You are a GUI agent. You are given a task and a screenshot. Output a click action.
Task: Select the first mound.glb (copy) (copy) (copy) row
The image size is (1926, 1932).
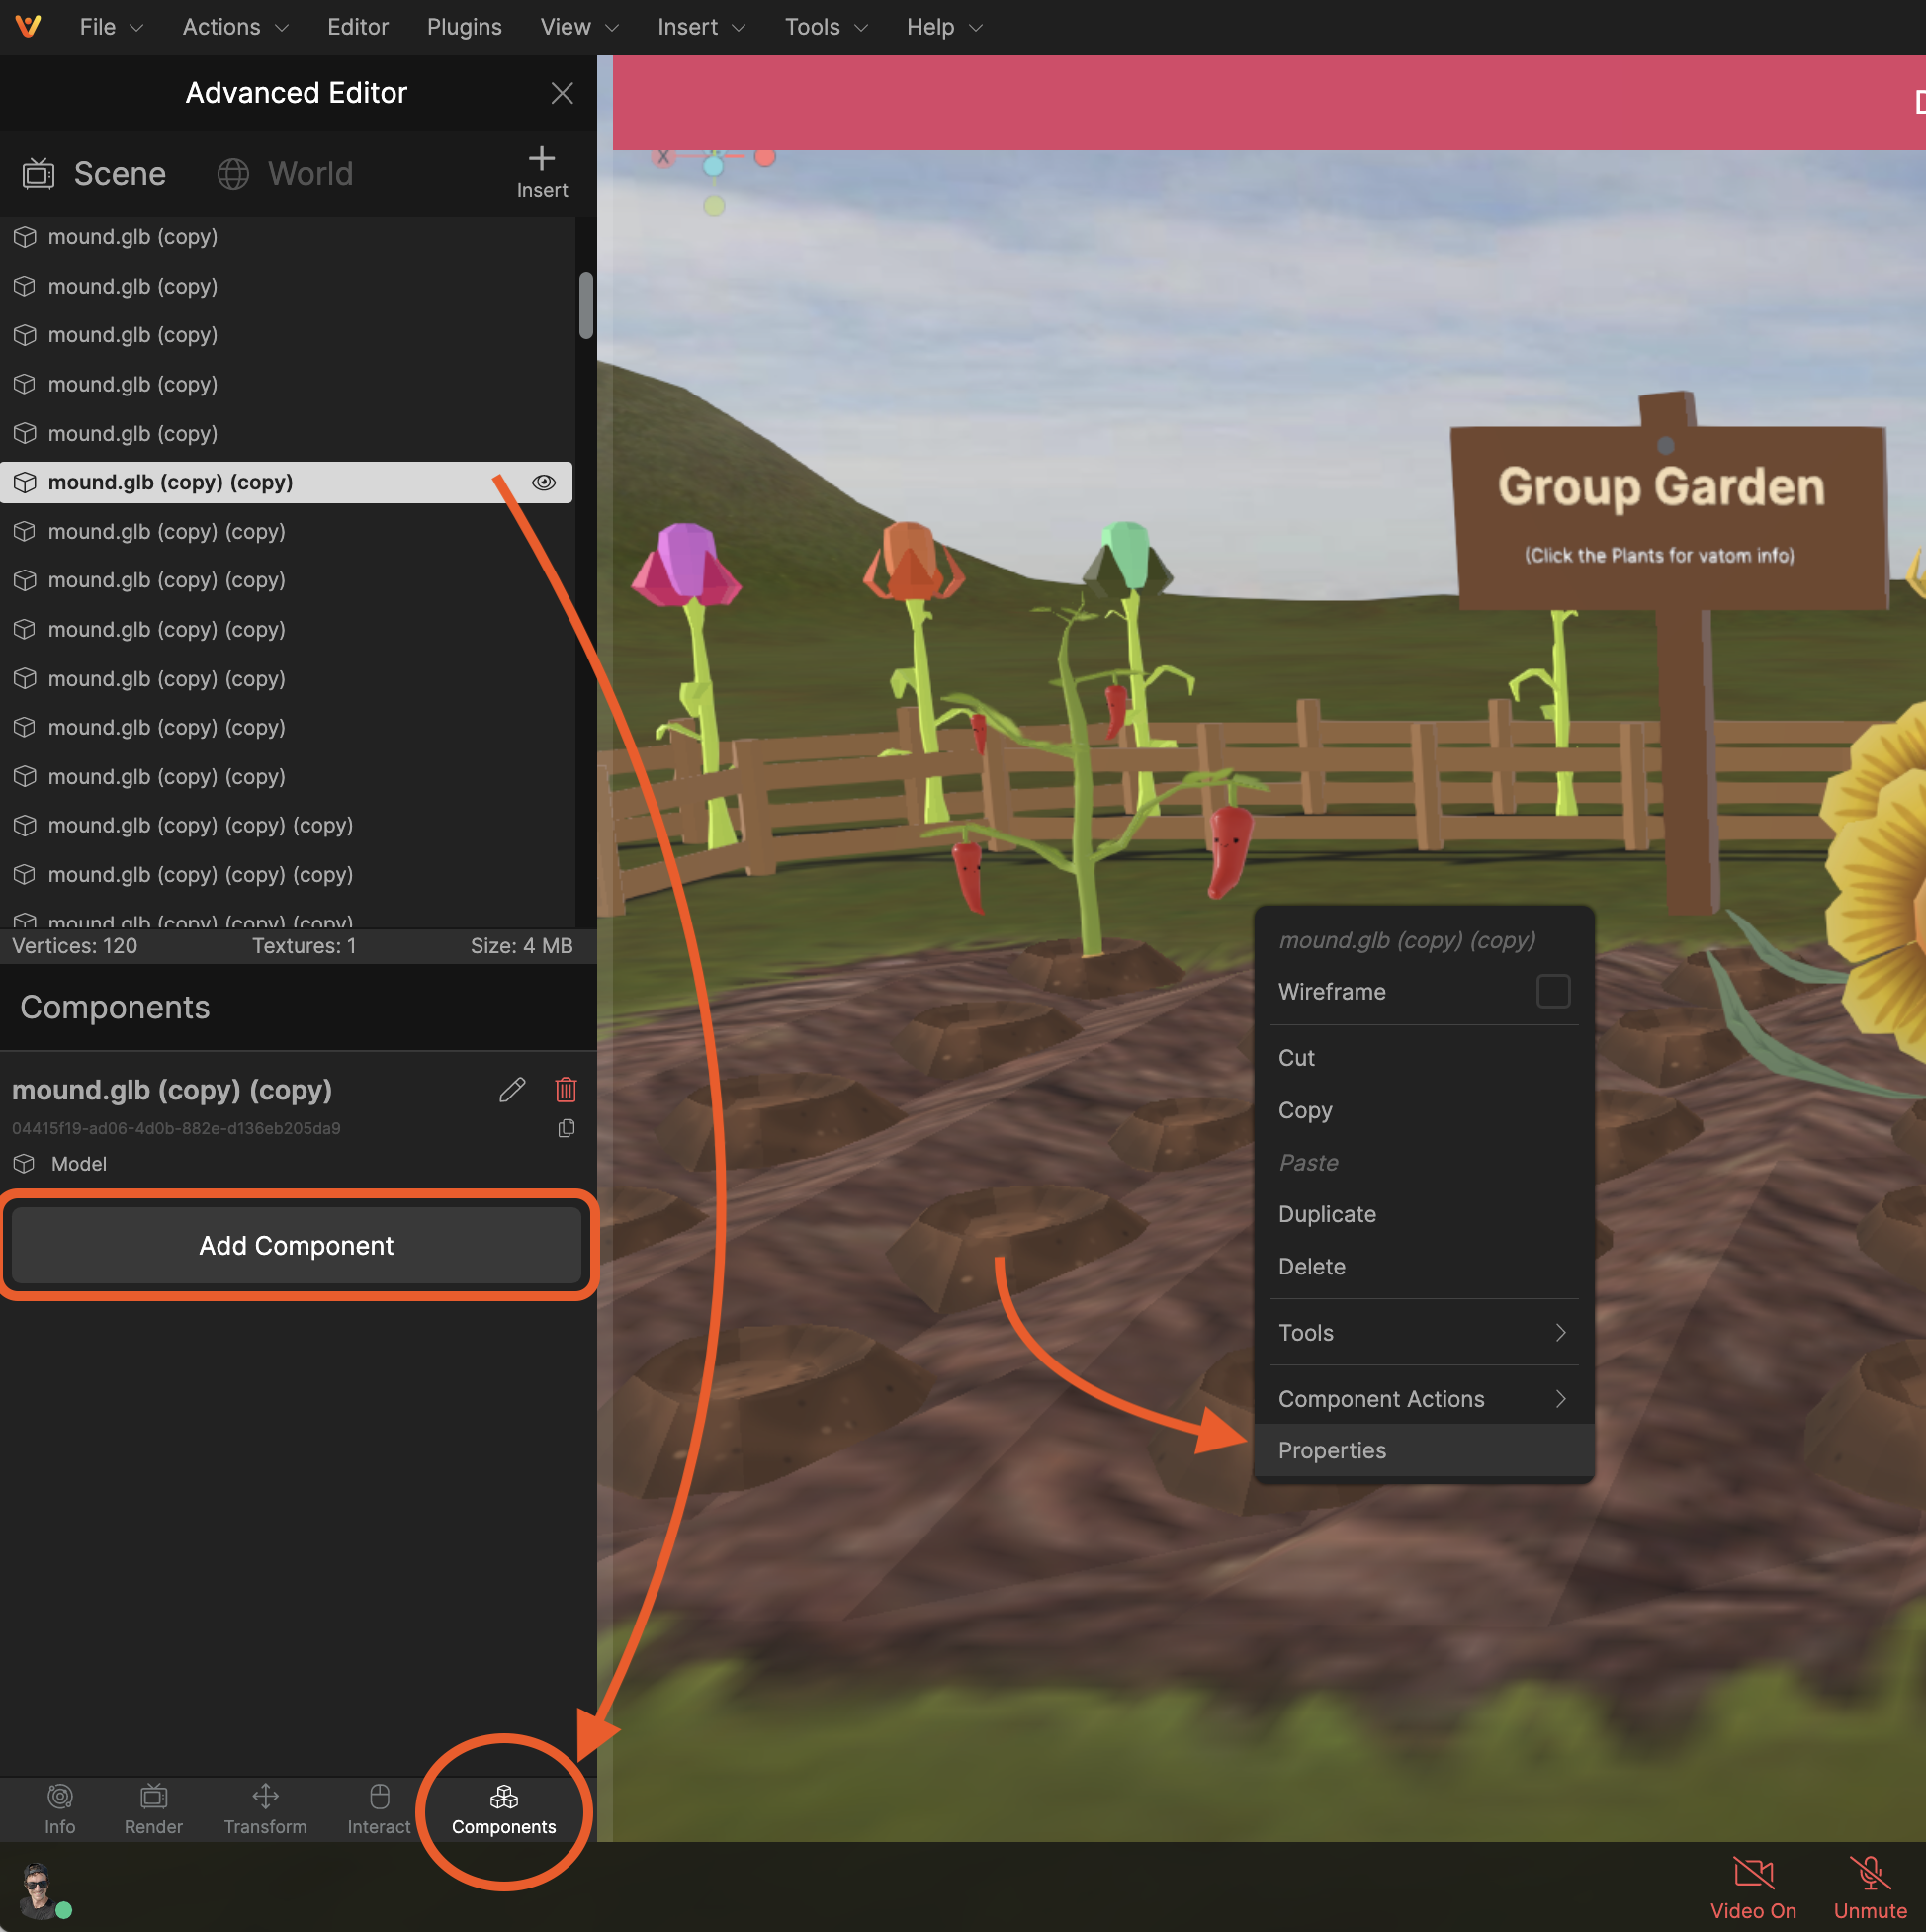pyautogui.click(x=286, y=825)
